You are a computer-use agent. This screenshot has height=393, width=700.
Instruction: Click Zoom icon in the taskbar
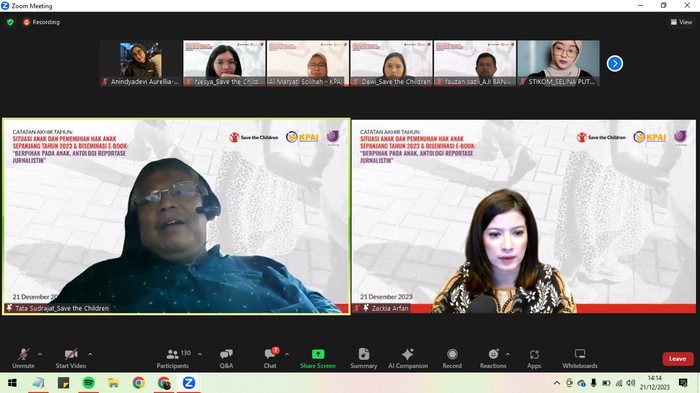tap(189, 383)
